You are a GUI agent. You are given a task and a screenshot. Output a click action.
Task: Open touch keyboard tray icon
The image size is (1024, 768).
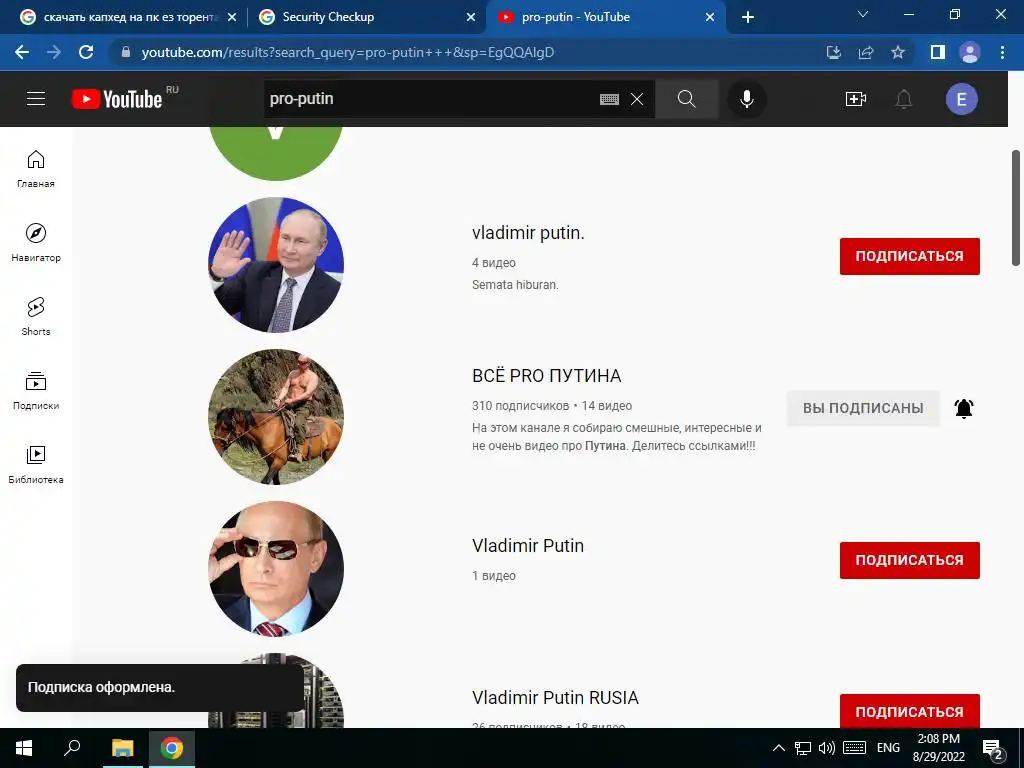click(854, 748)
